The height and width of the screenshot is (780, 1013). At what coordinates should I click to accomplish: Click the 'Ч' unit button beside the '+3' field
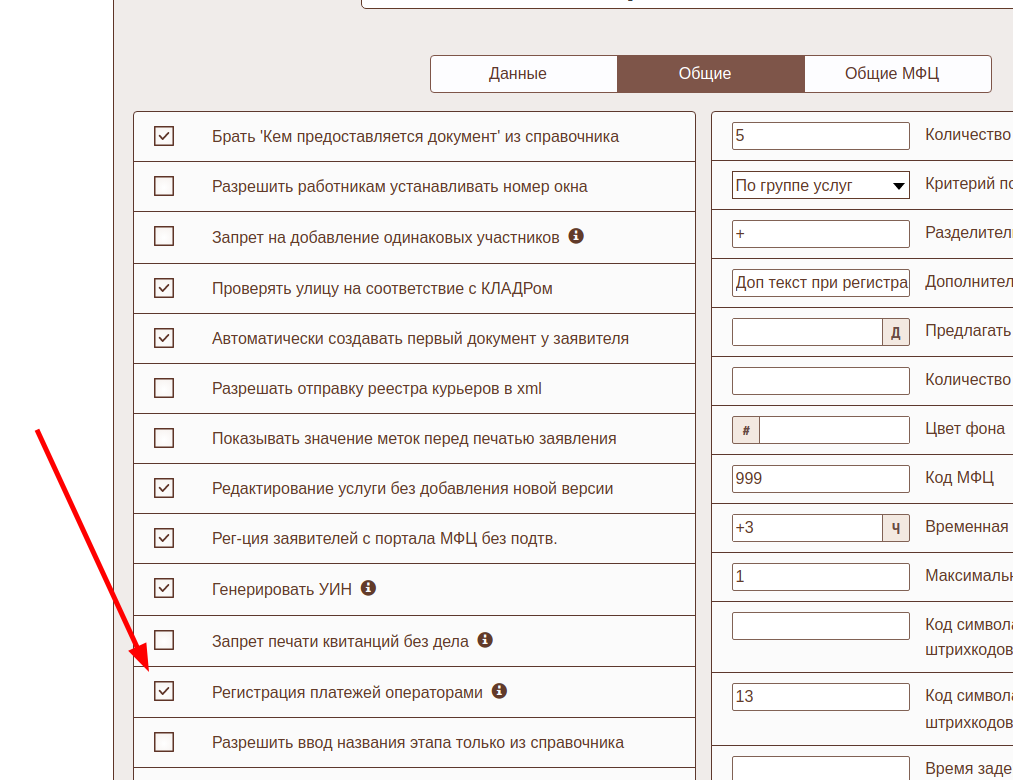tap(895, 528)
